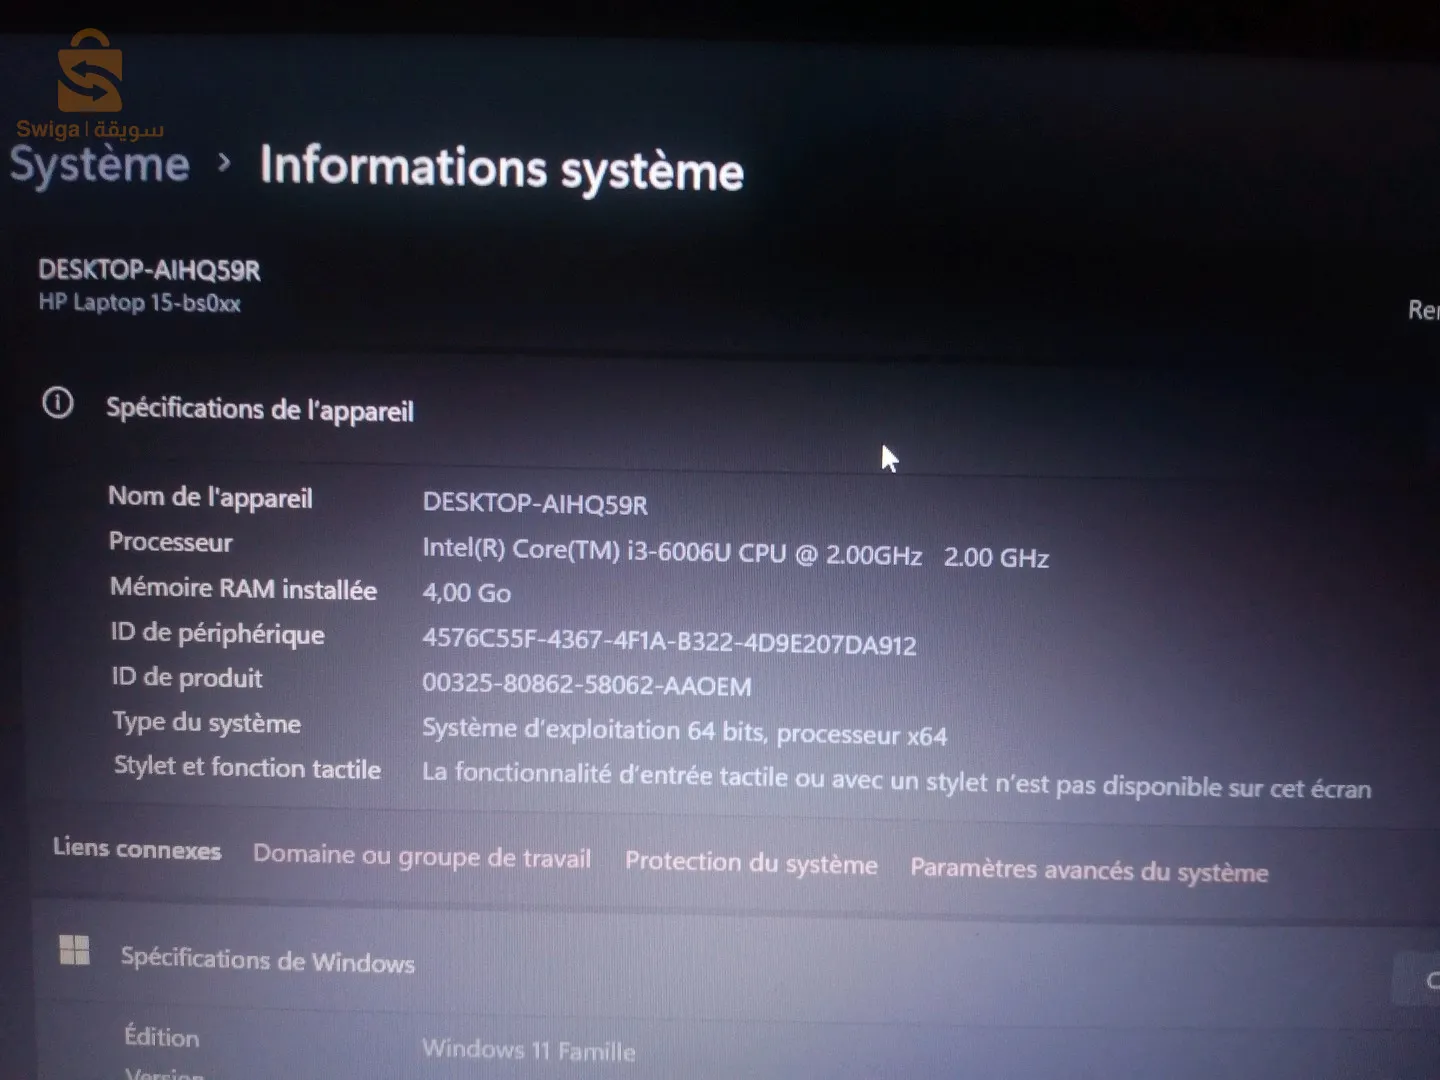Go back to Système breadcrumb
This screenshot has width=1440, height=1080.
pyautogui.click(x=99, y=164)
